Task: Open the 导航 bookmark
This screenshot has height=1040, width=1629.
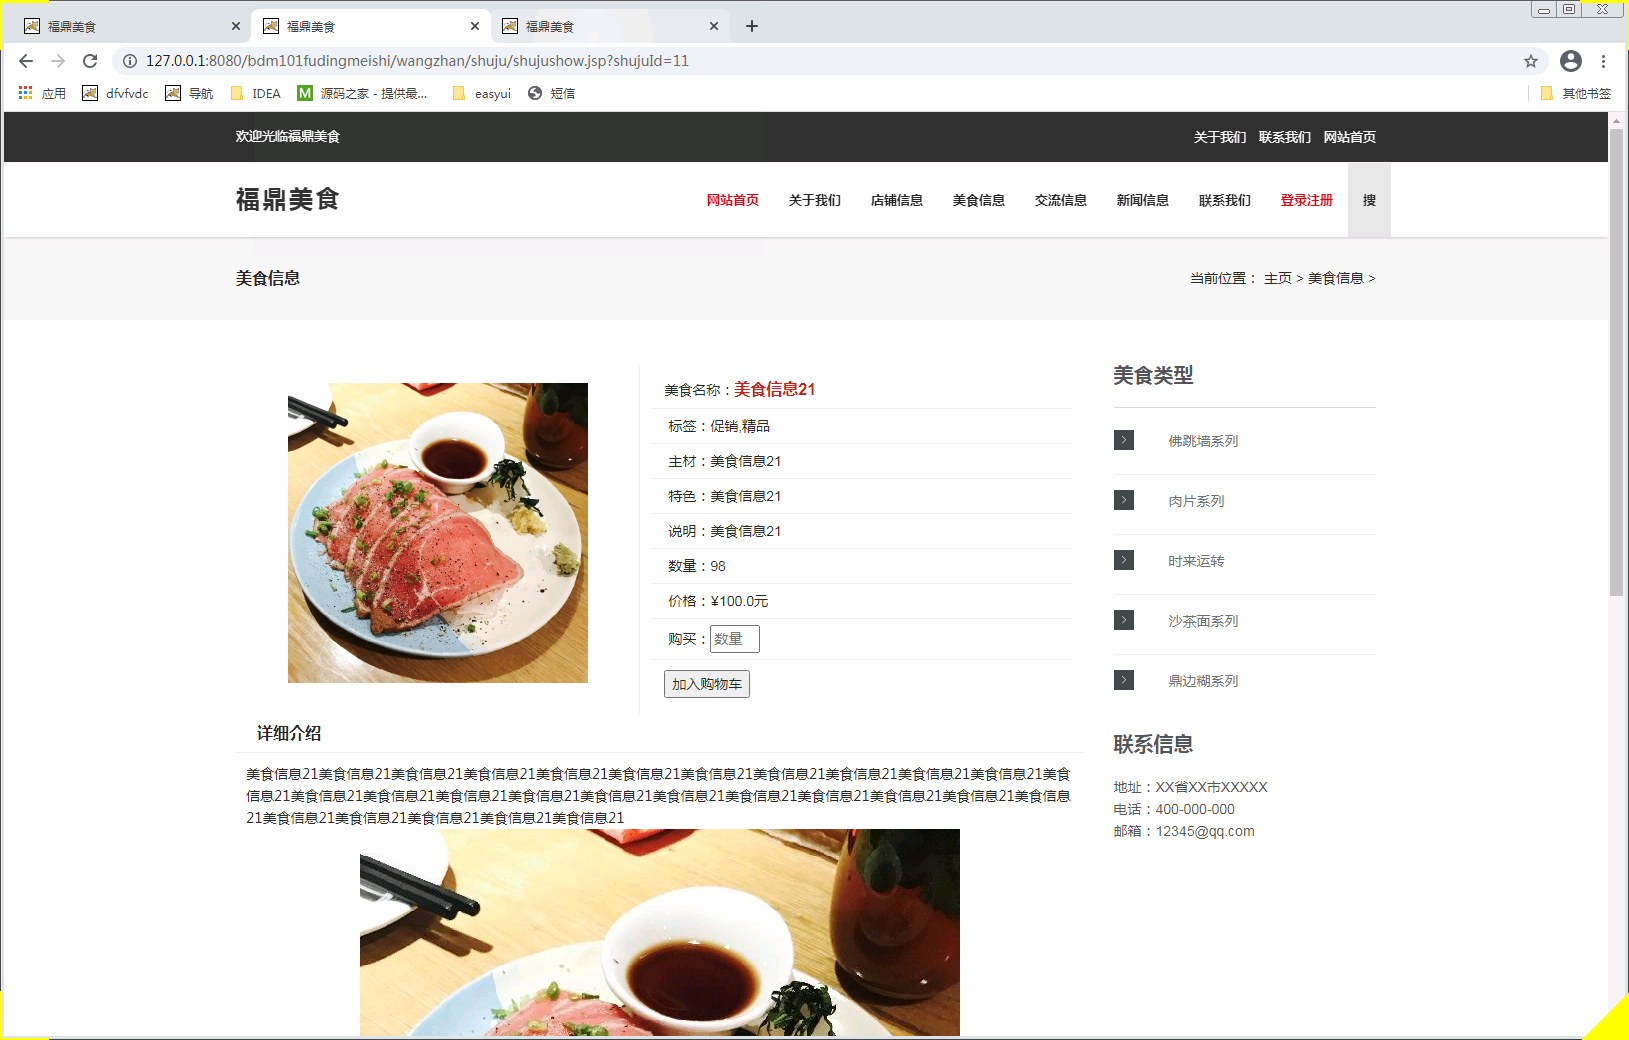Action: [189, 93]
